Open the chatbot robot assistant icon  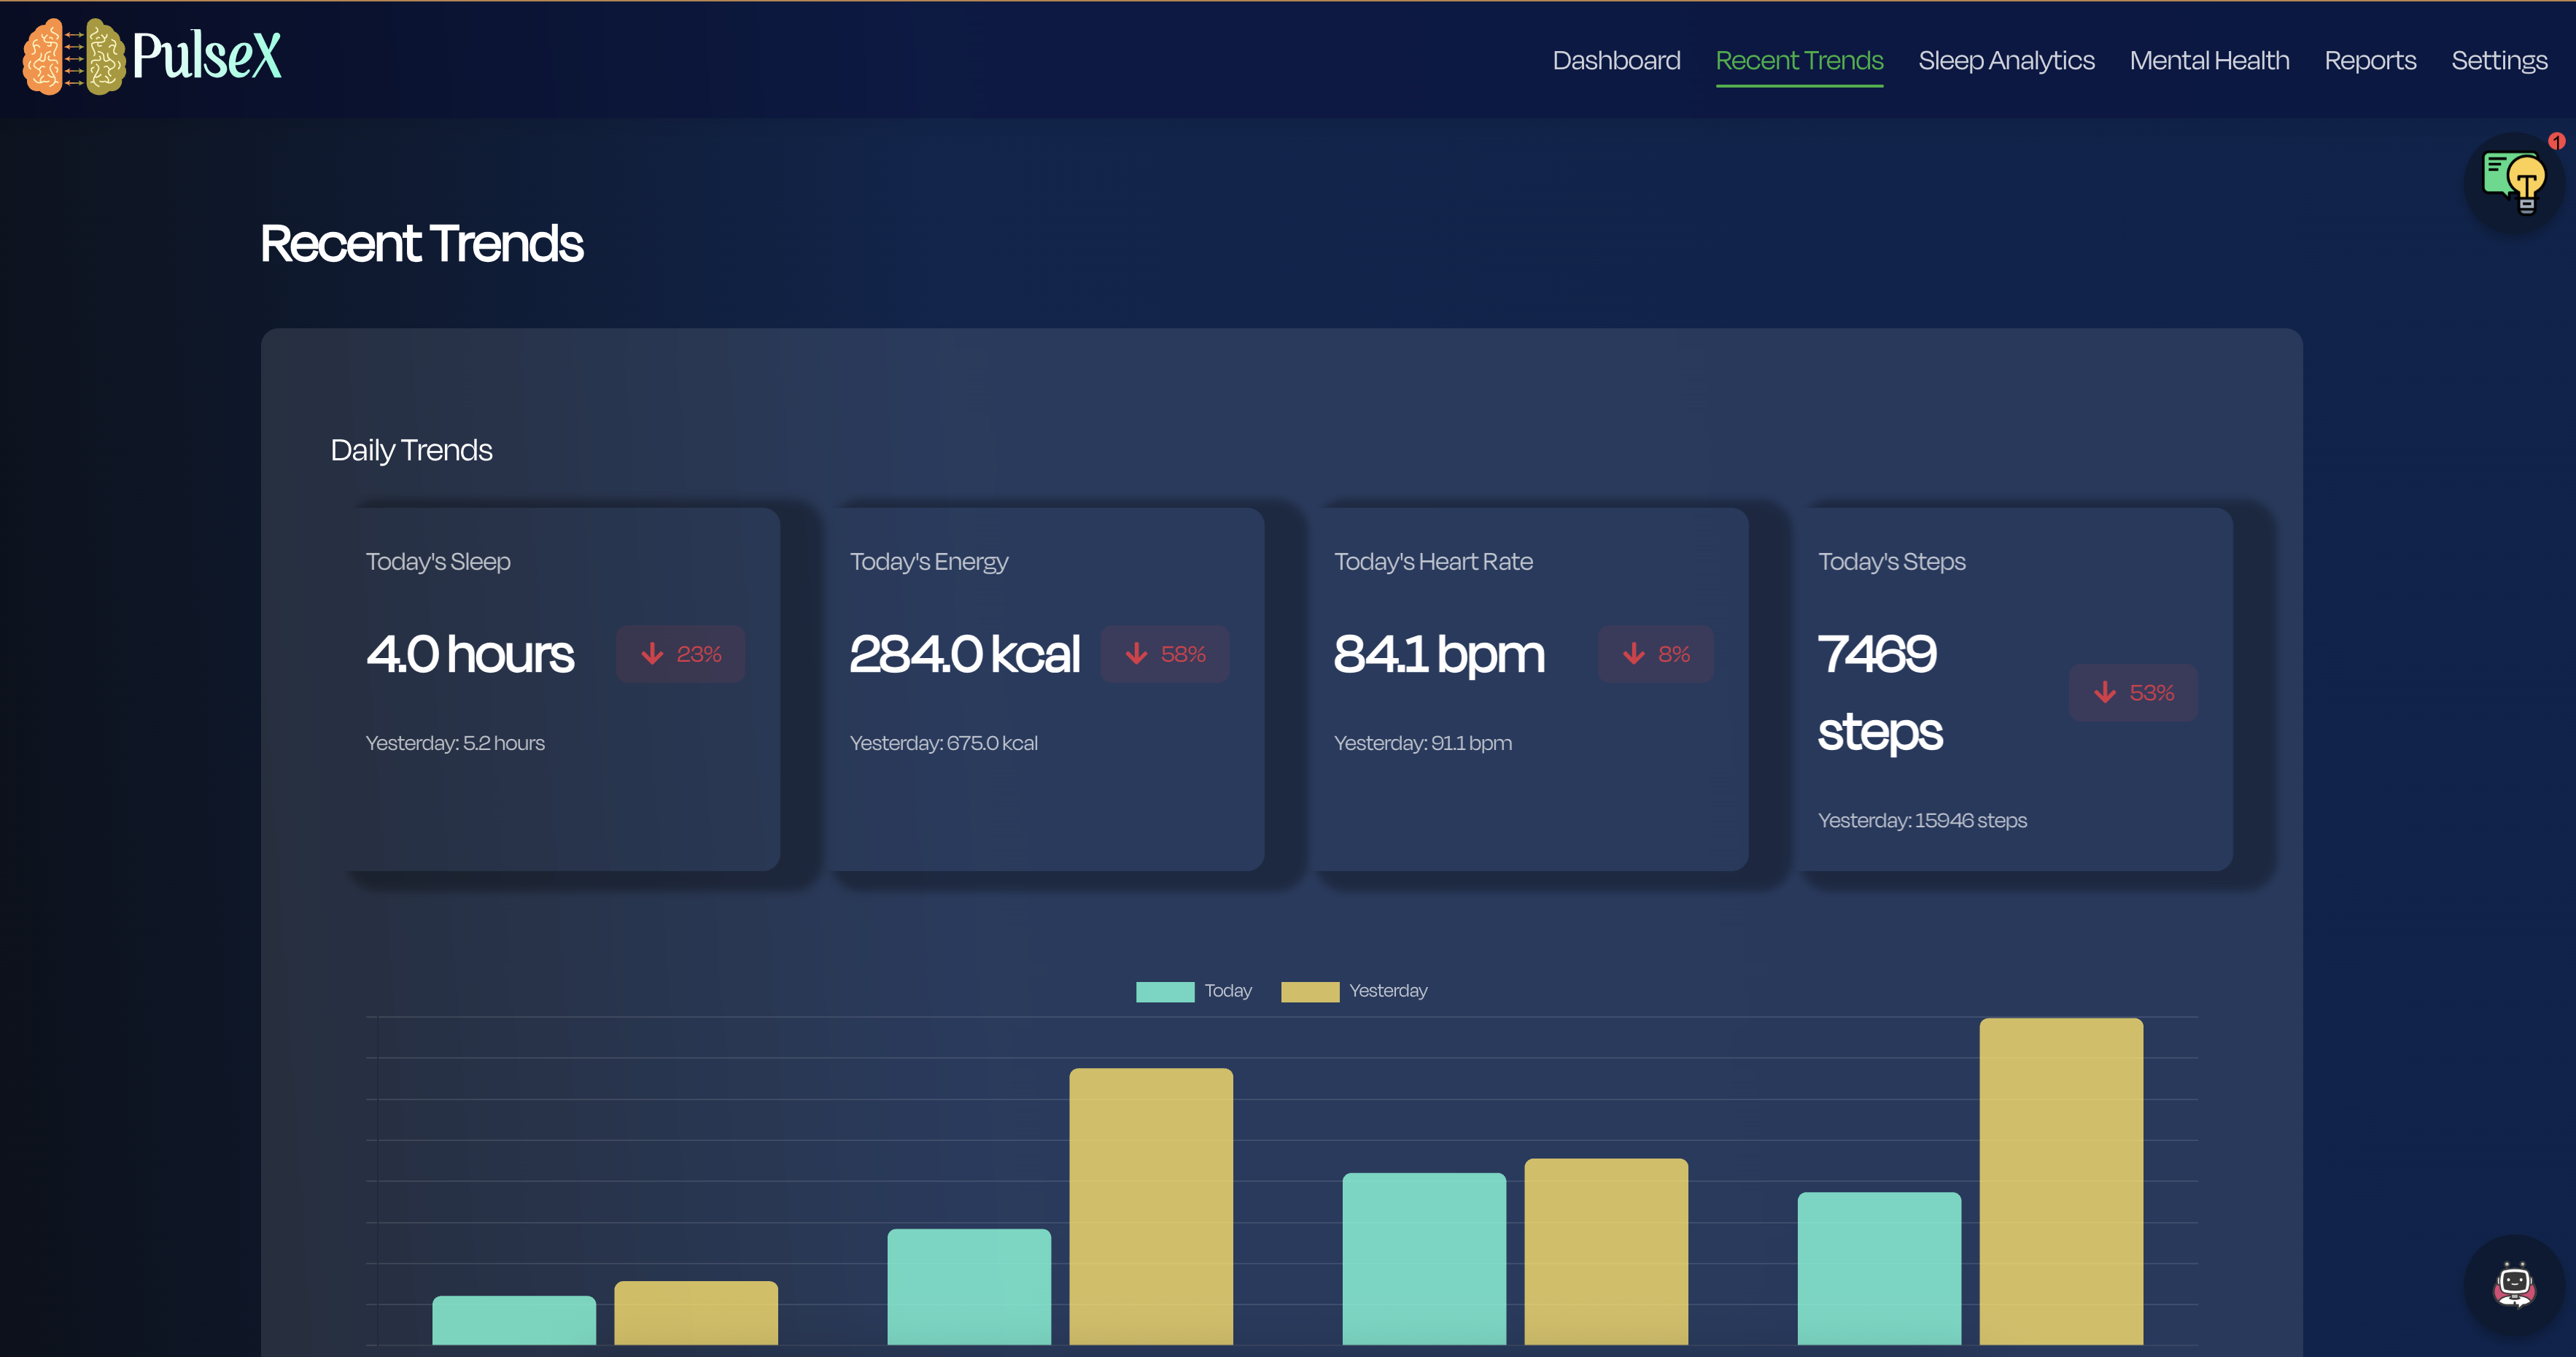(x=2514, y=1285)
